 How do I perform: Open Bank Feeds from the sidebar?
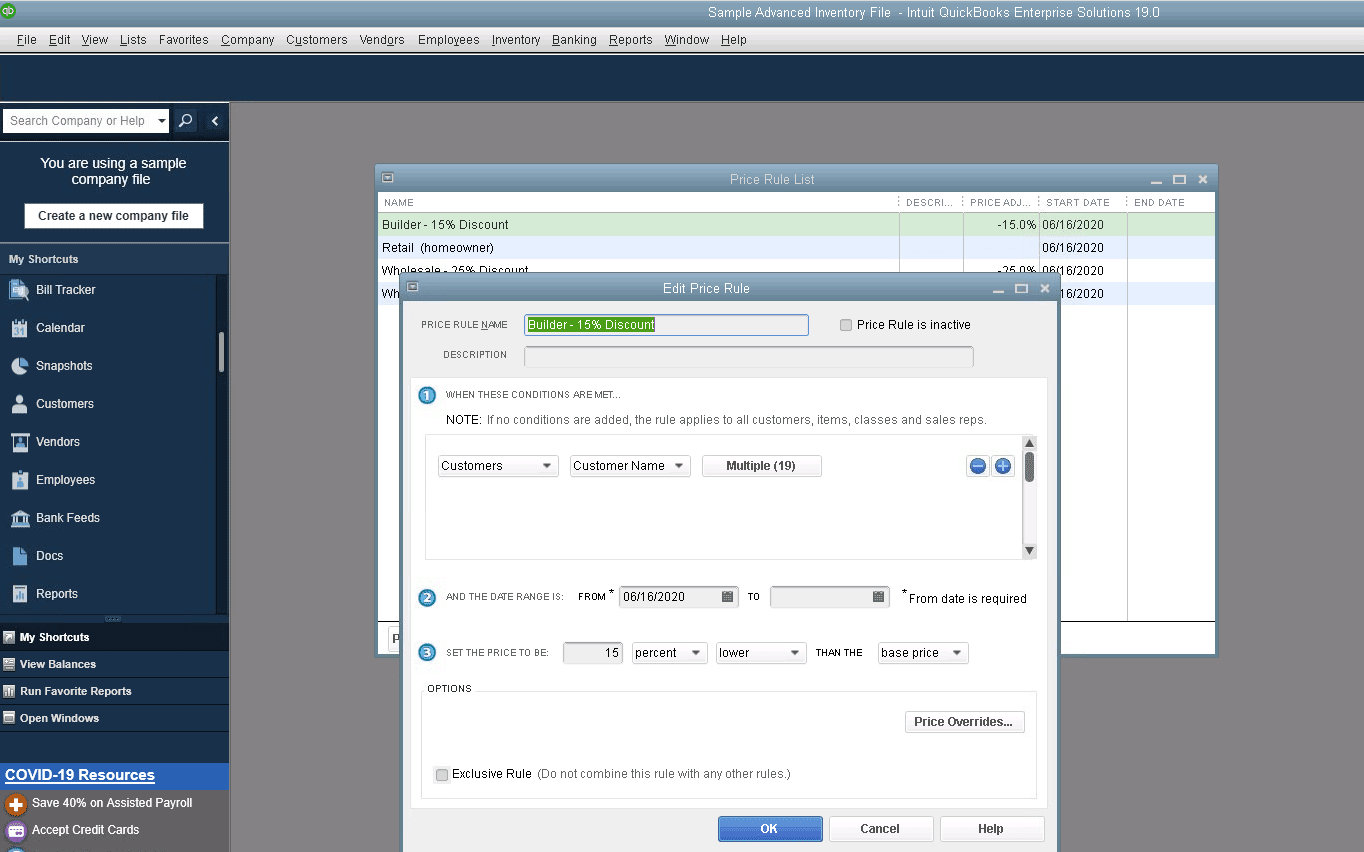coord(74,517)
